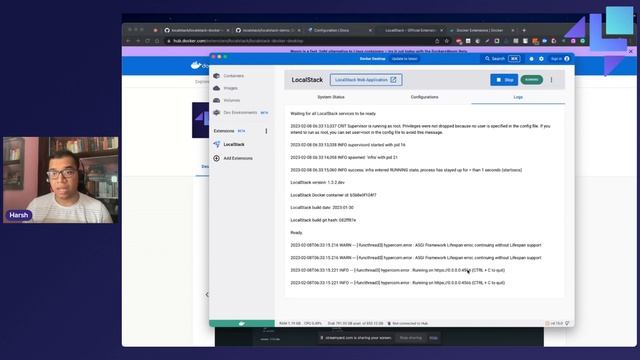Click the Docker container id log line

333,195
